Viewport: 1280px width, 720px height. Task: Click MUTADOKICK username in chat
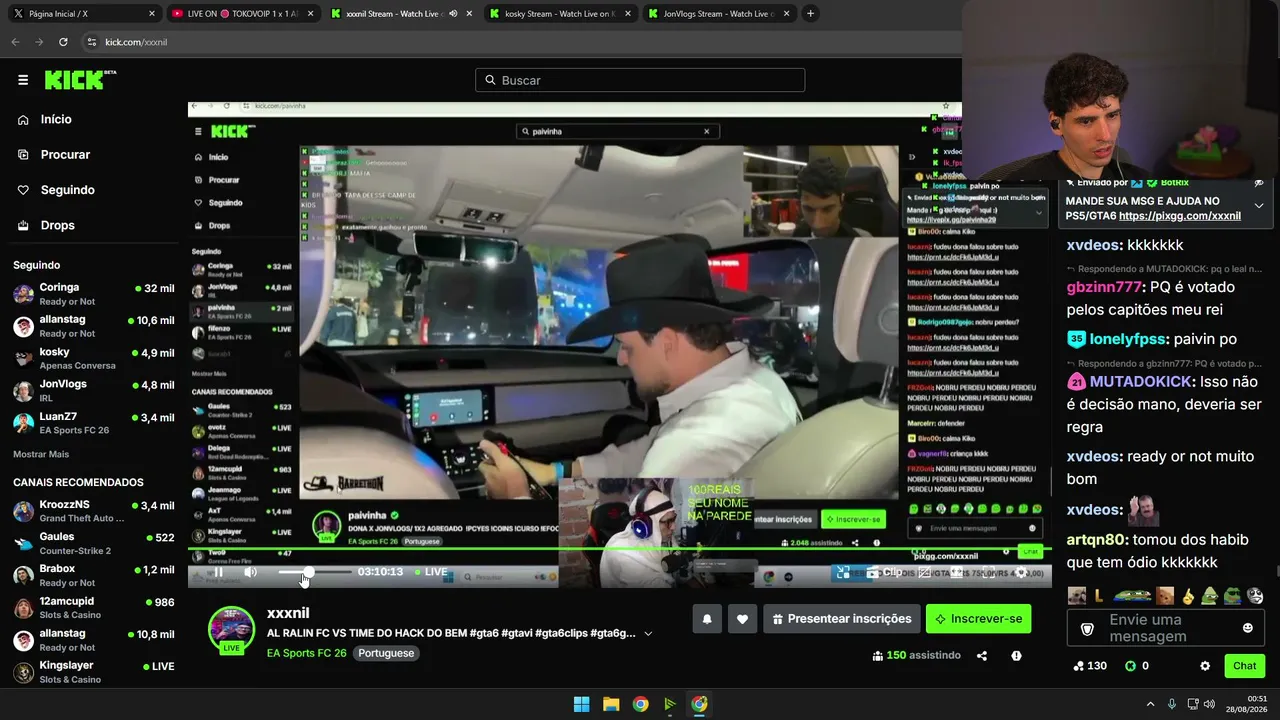coord(1140,382)
